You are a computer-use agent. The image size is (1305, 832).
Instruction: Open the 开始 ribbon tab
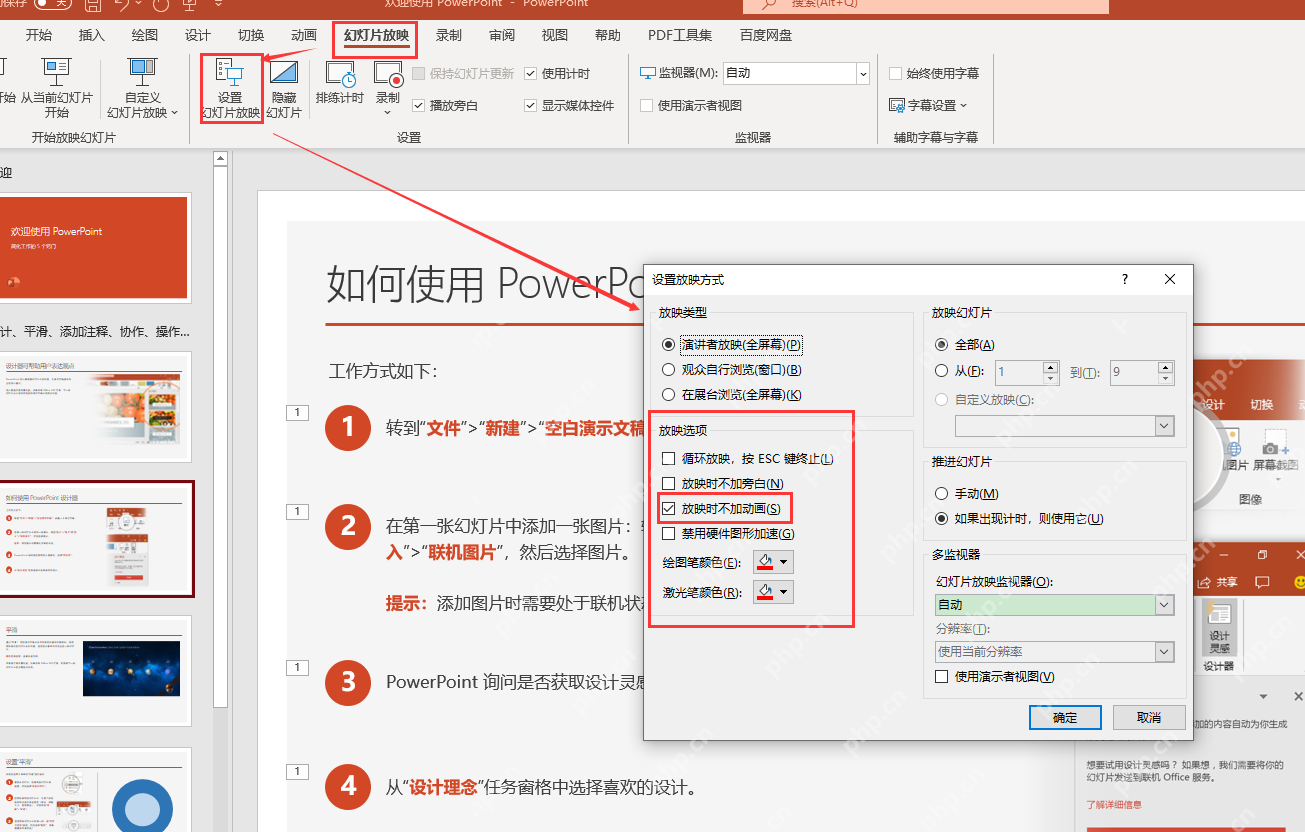39,35
